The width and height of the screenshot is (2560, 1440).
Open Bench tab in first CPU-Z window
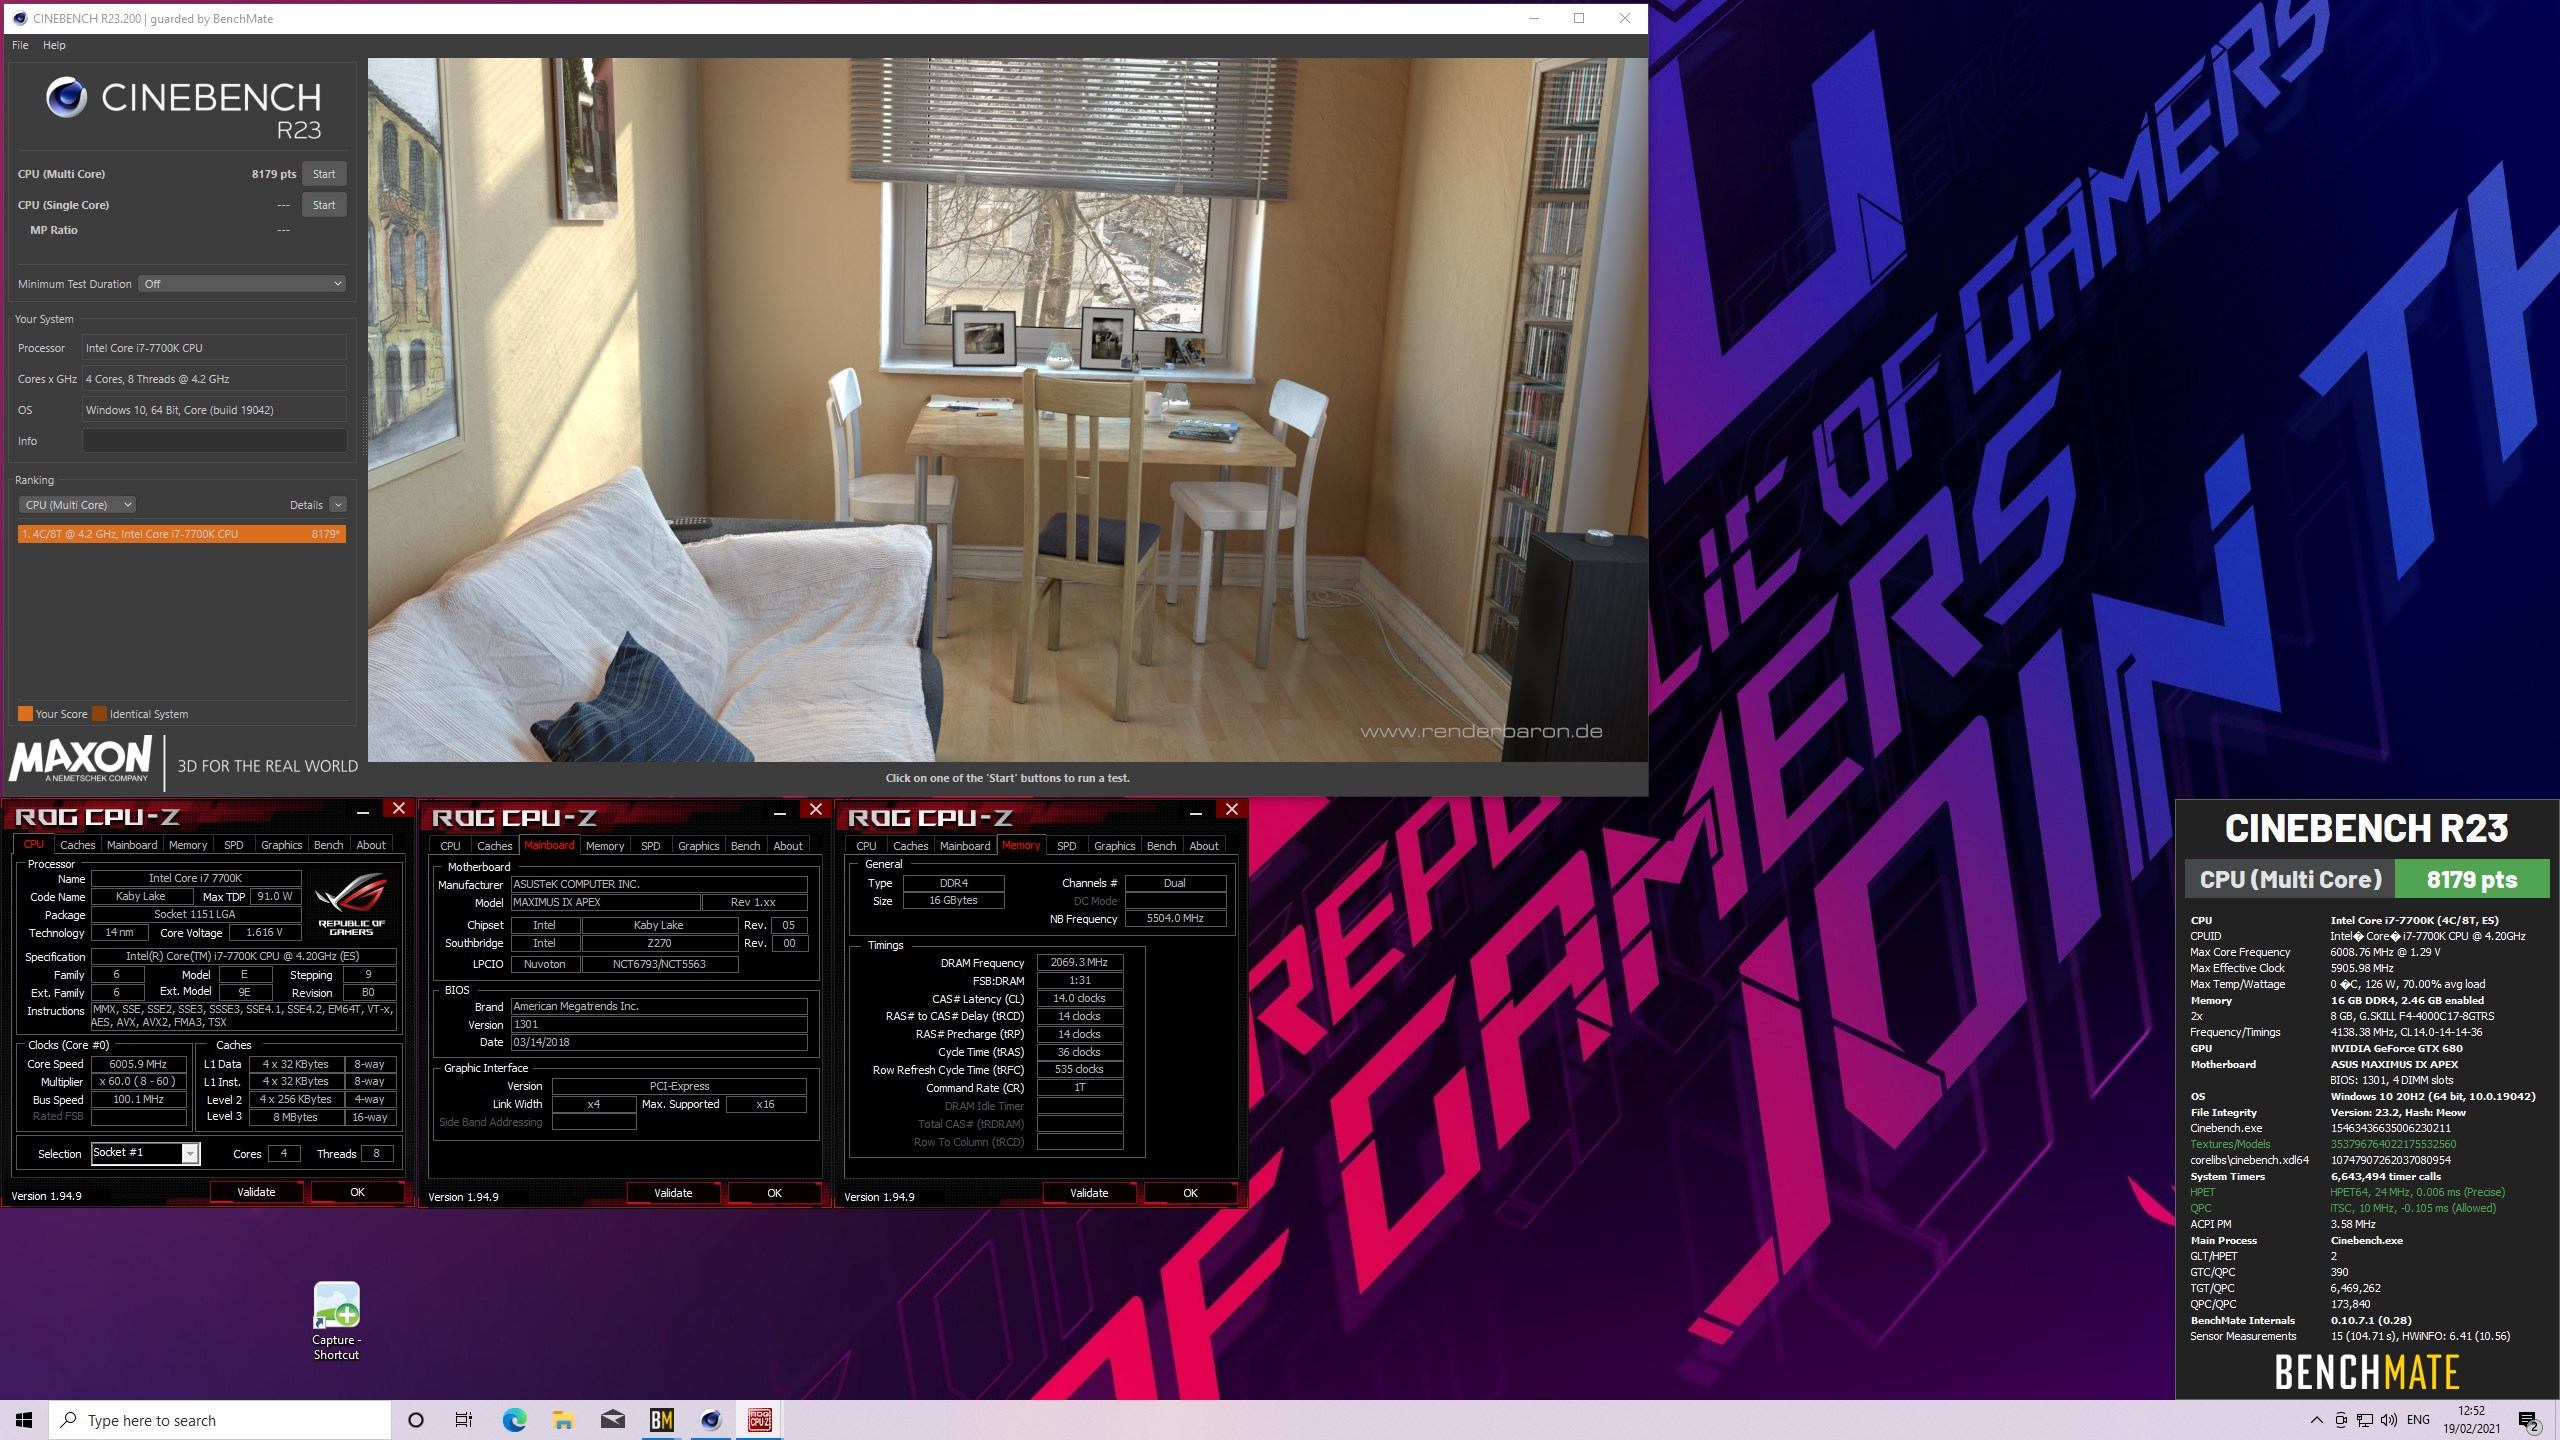pyautogui.click(x=328, y=845)
